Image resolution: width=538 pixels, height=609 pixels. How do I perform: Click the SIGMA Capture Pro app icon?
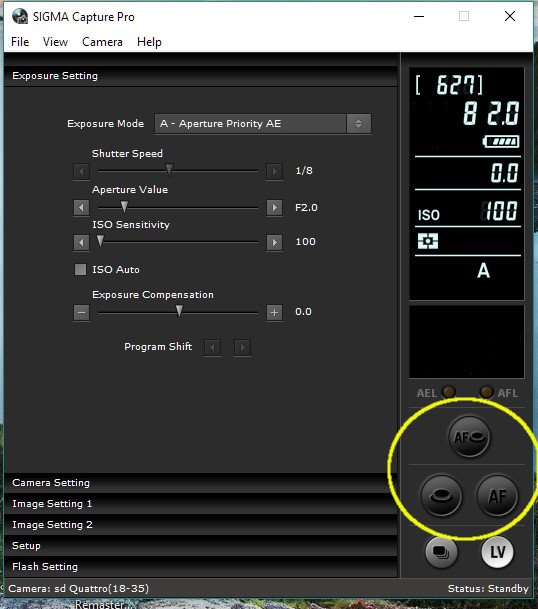click(x=20, y=17)
